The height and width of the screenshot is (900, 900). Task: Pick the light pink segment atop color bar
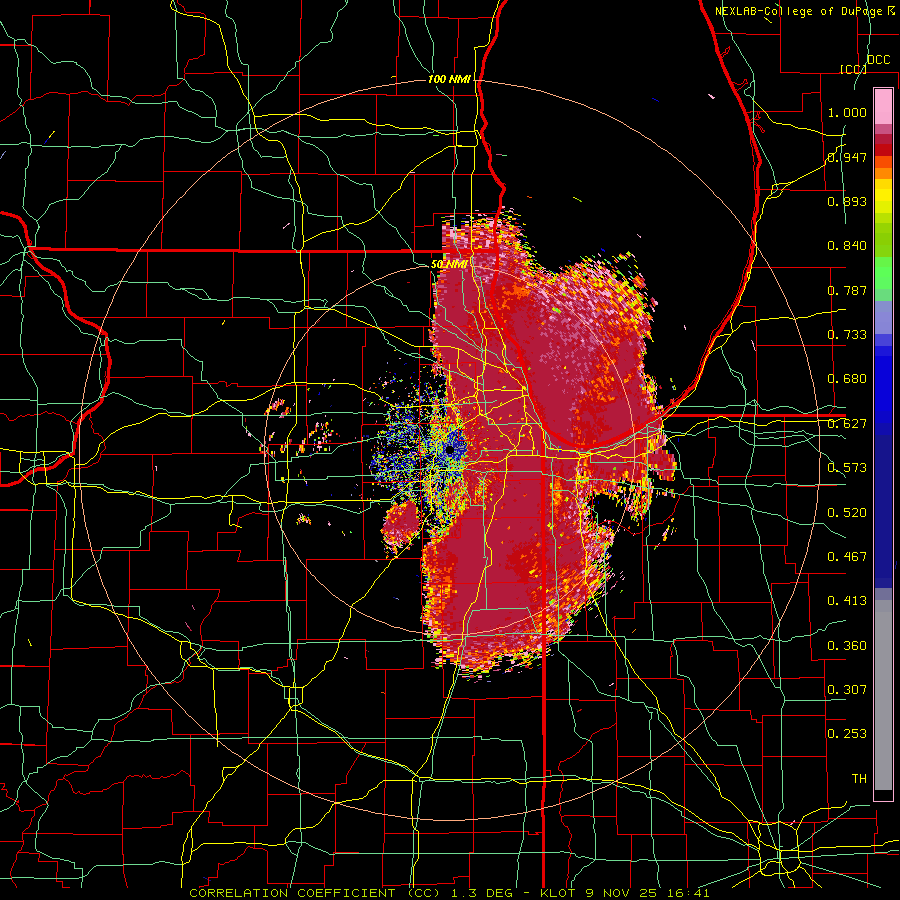pos(883,106)
